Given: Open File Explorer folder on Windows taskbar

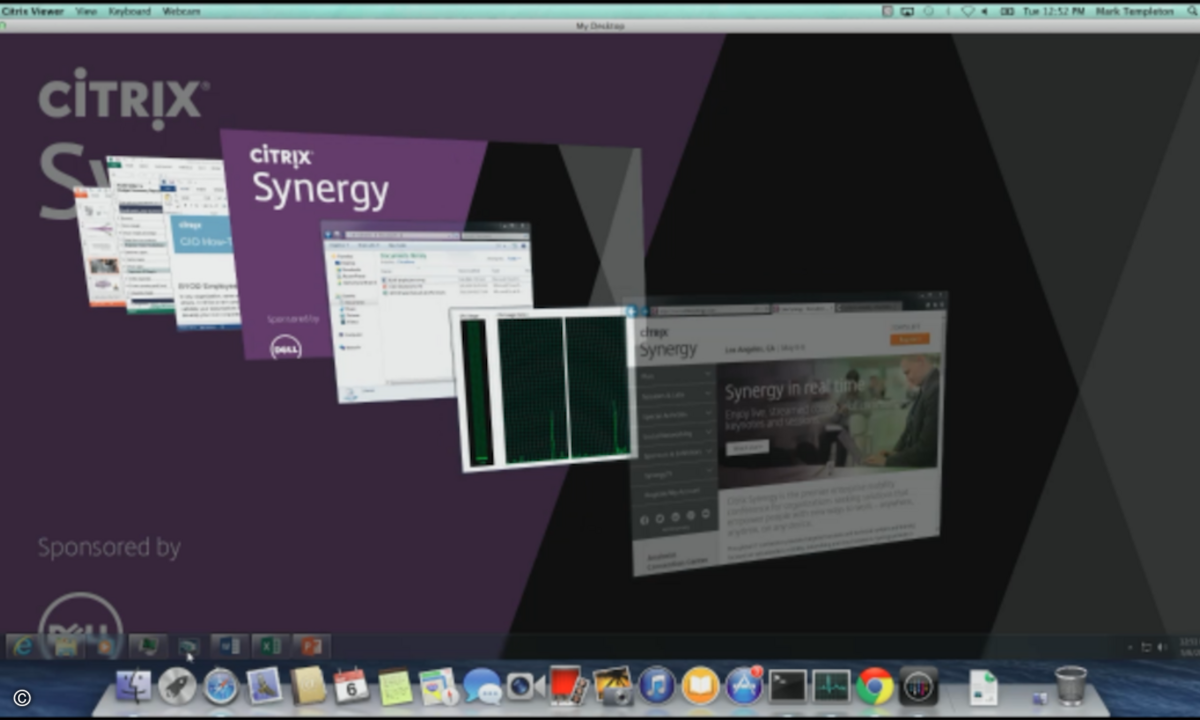Looking at the screenshot, I should tap(66, 646).
